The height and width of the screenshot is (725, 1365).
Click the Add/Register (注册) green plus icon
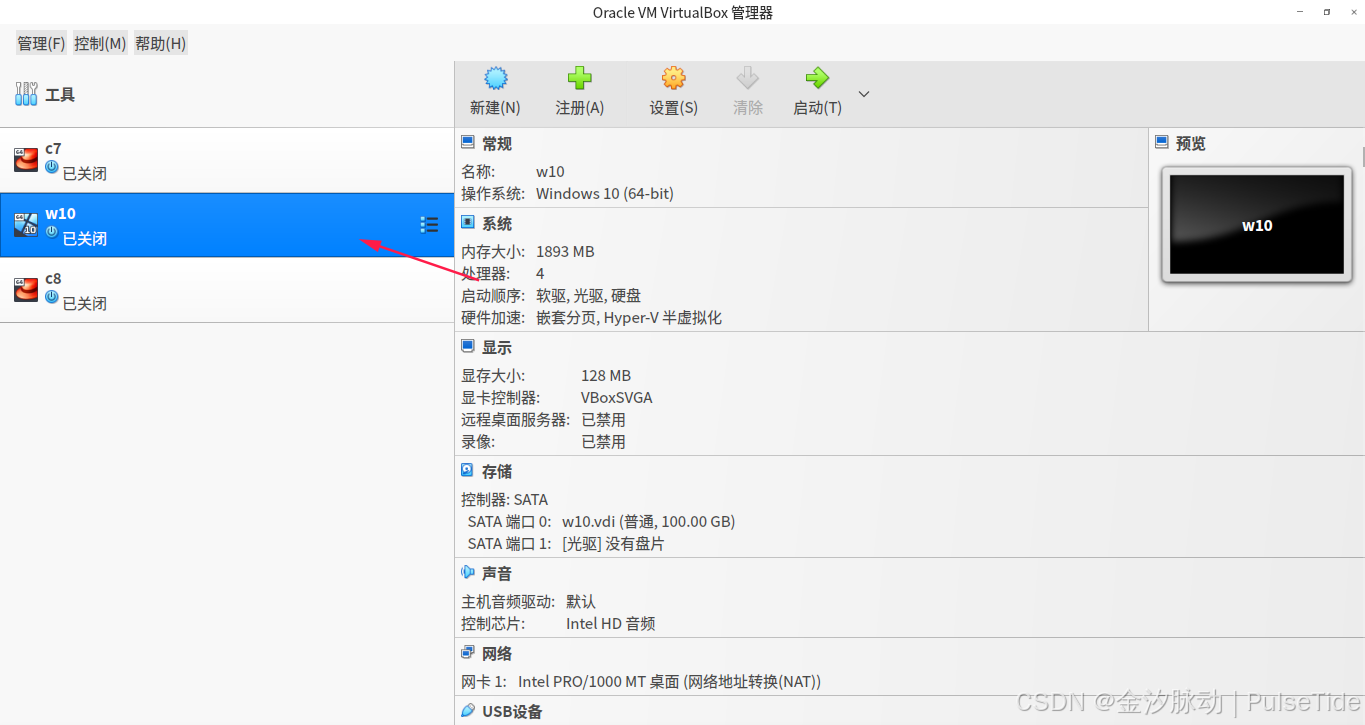point(580,78)
